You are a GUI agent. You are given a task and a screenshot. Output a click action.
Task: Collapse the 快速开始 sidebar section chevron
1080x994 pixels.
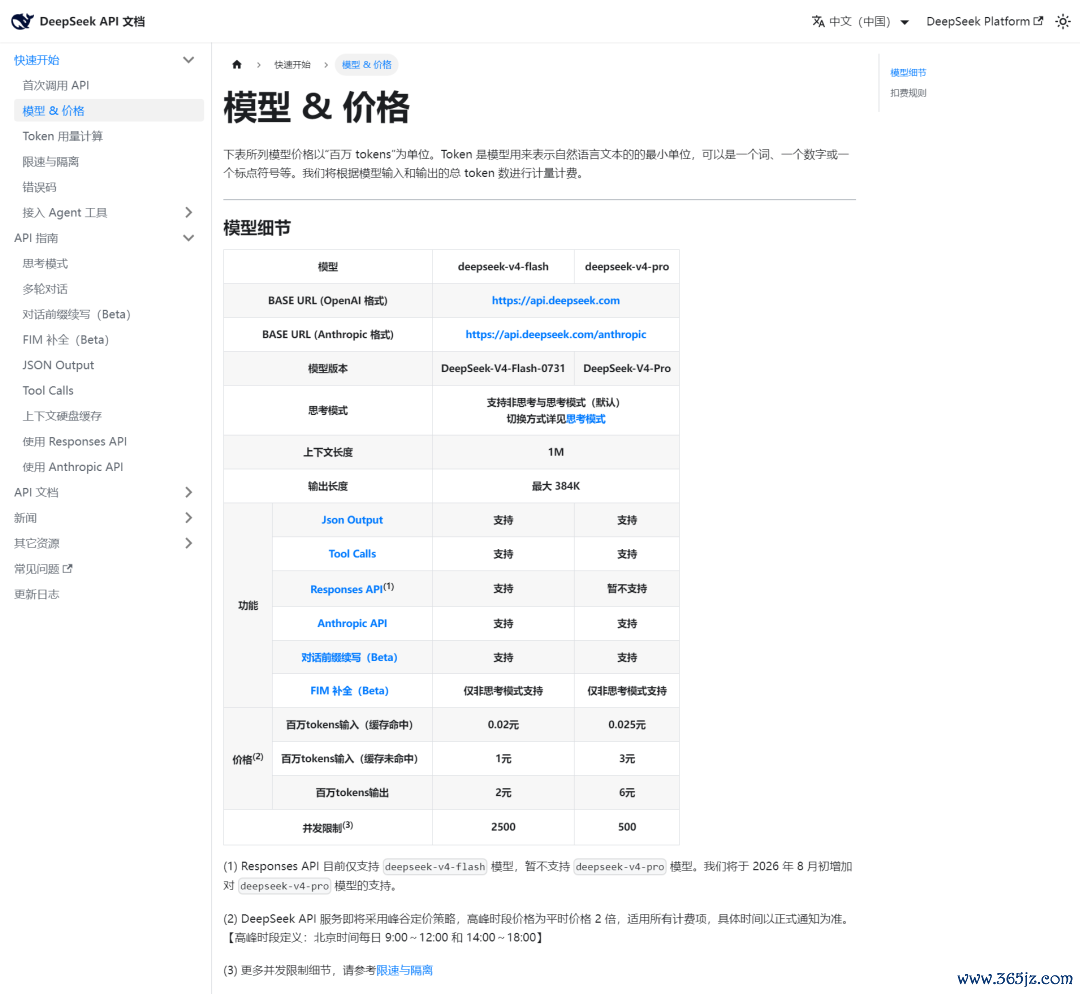(x=188, y=60)
